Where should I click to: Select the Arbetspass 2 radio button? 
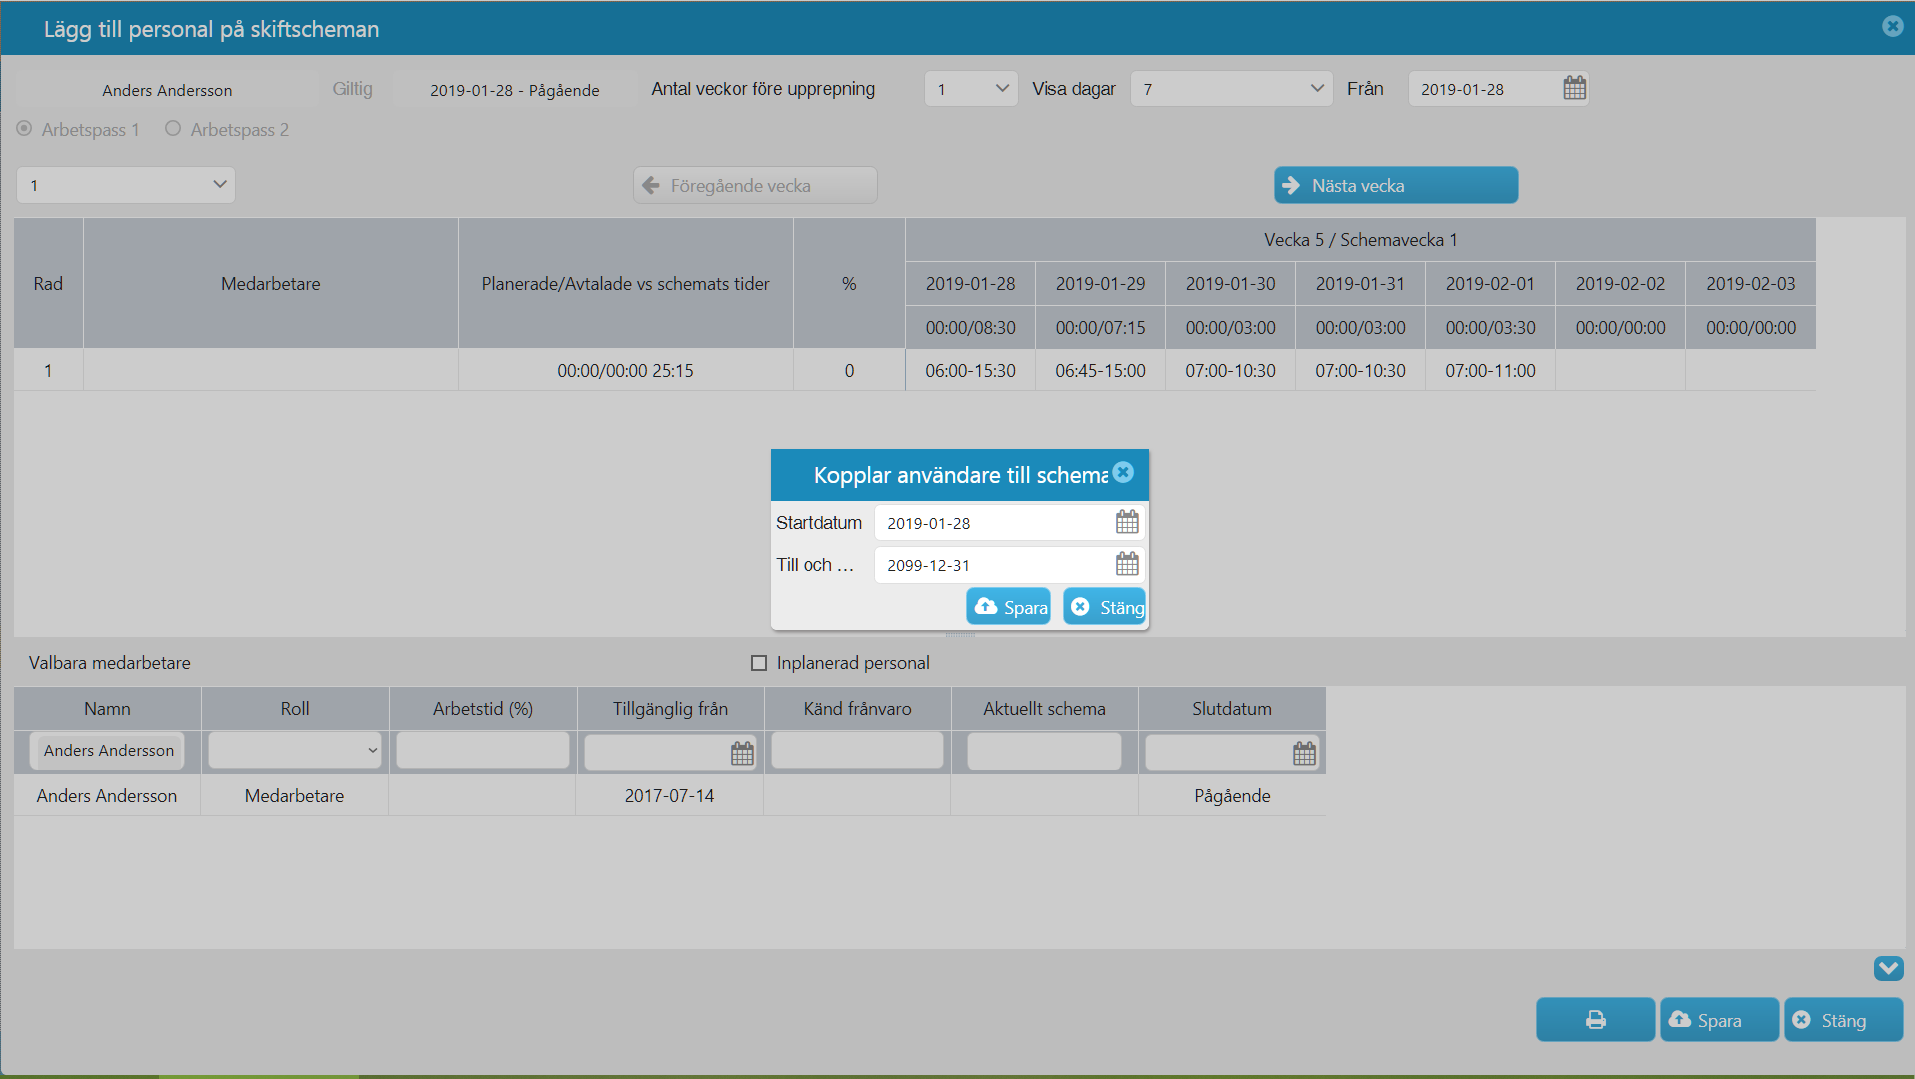(173, 128)
